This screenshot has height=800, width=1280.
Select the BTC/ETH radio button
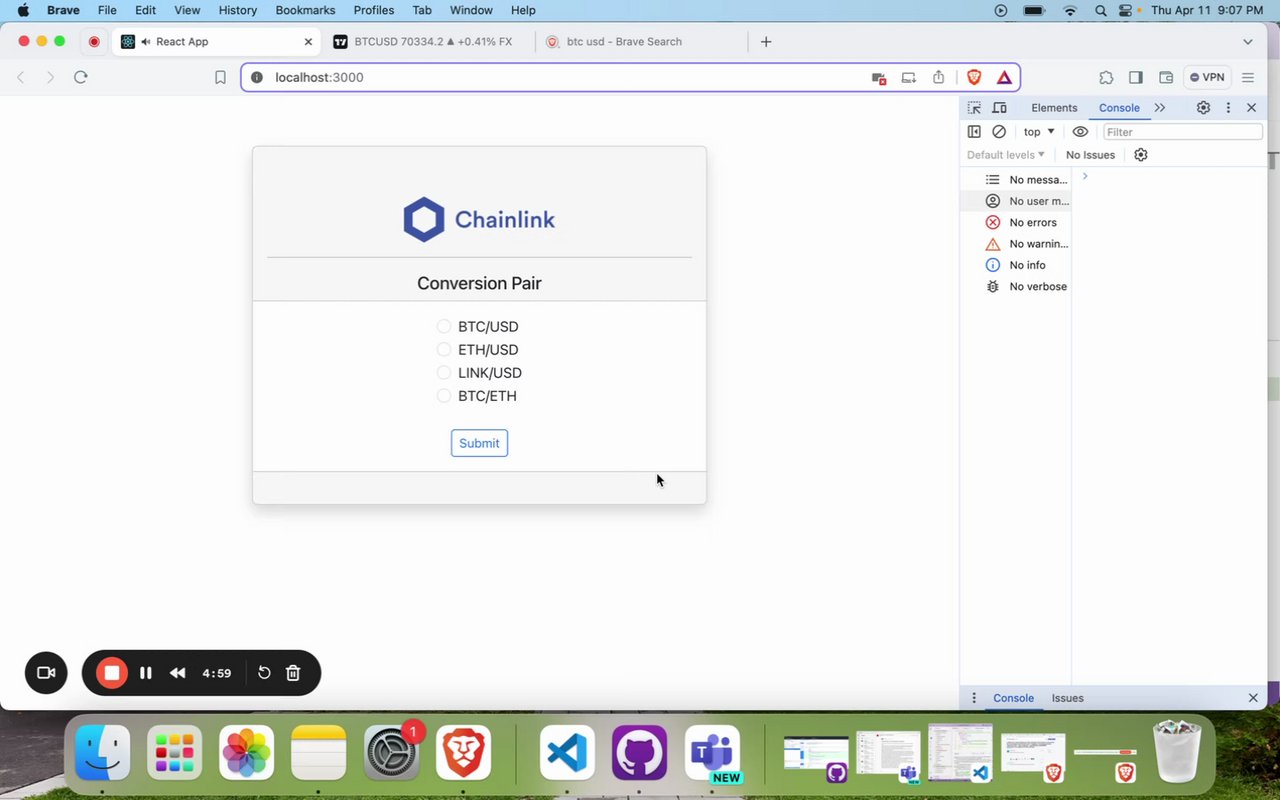pyautogui.click(x=444, y=396)
